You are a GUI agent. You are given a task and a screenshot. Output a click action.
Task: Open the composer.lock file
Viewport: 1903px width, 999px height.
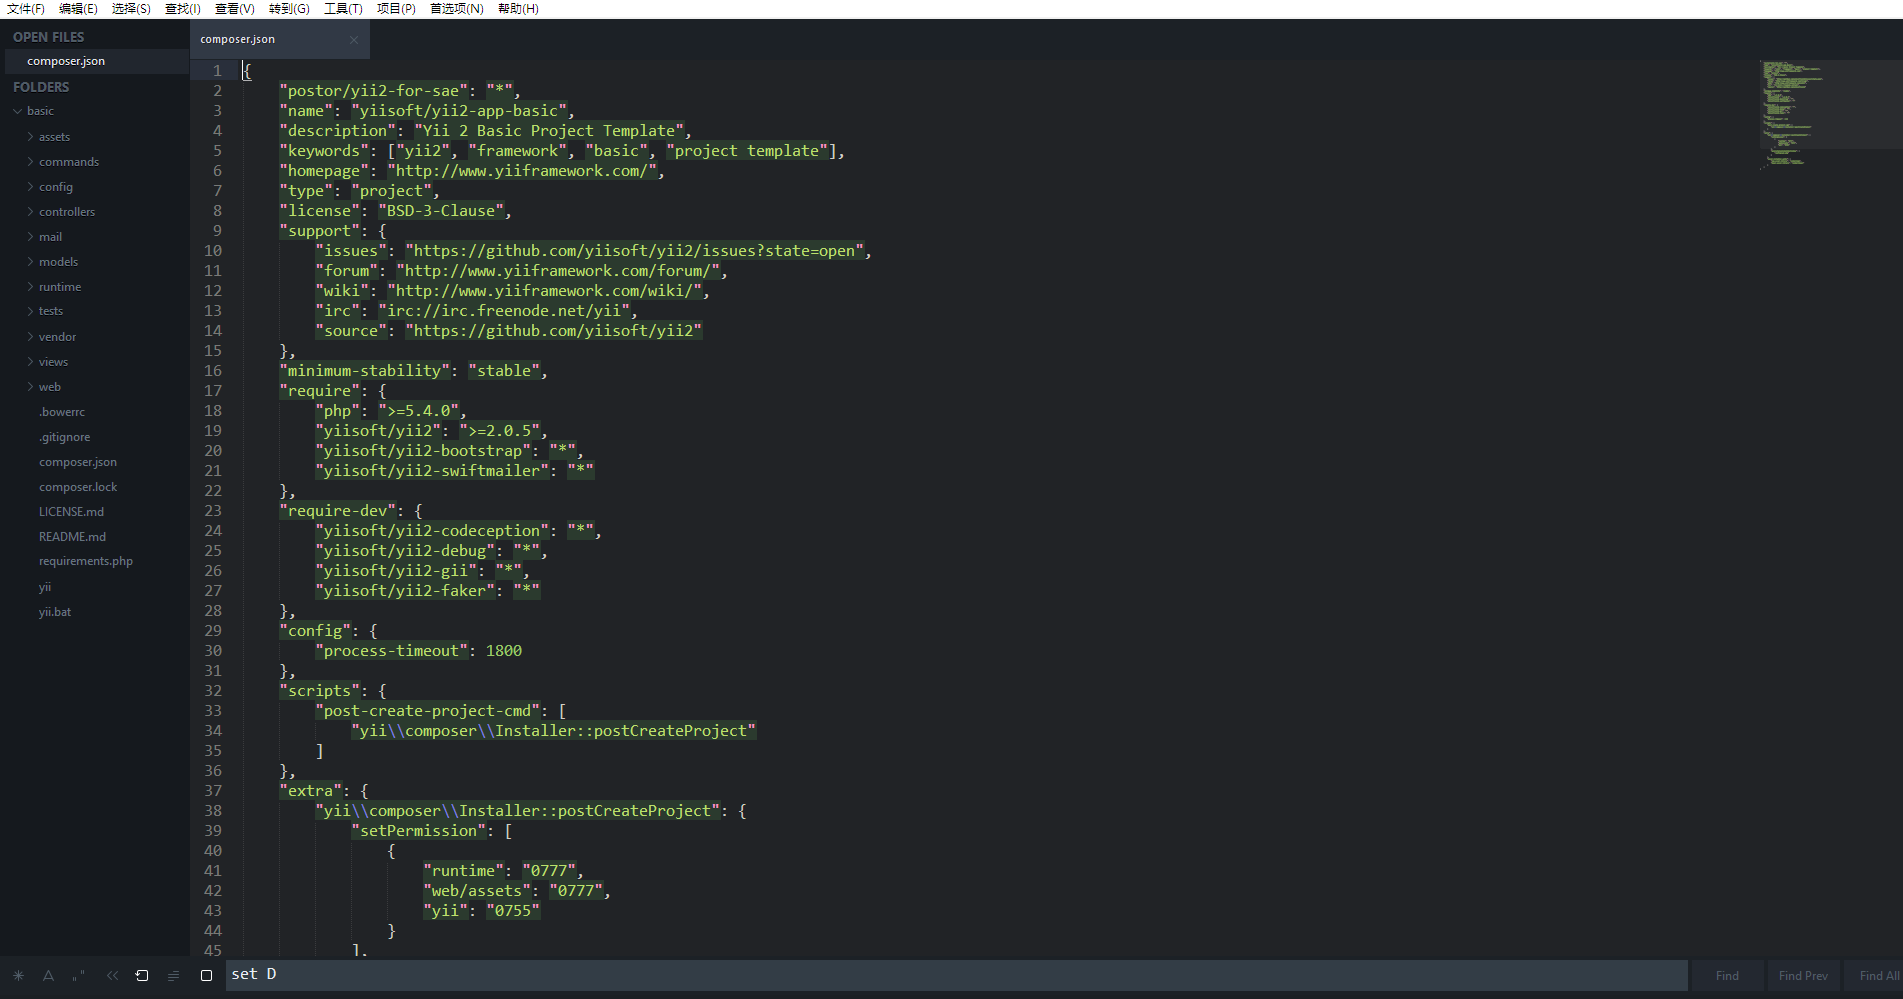(x=78, y=487)
